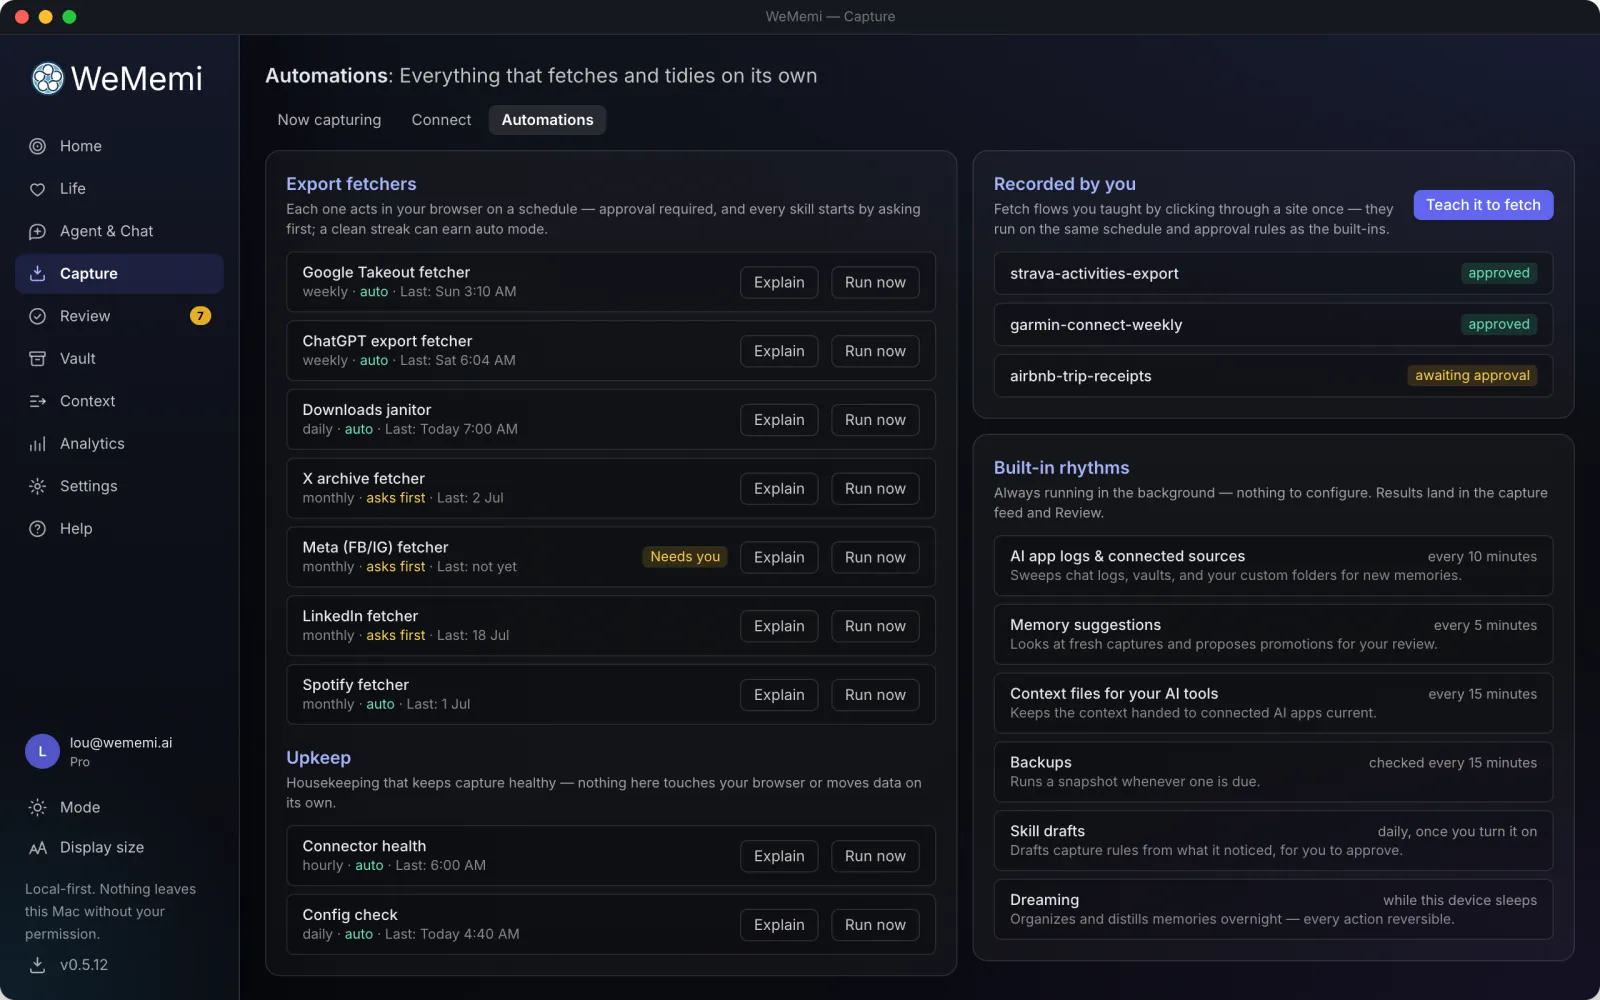Select the Dreaming rhythm row
The width and height of the screenshot is (1600, 1000).
pos(1273,909)
